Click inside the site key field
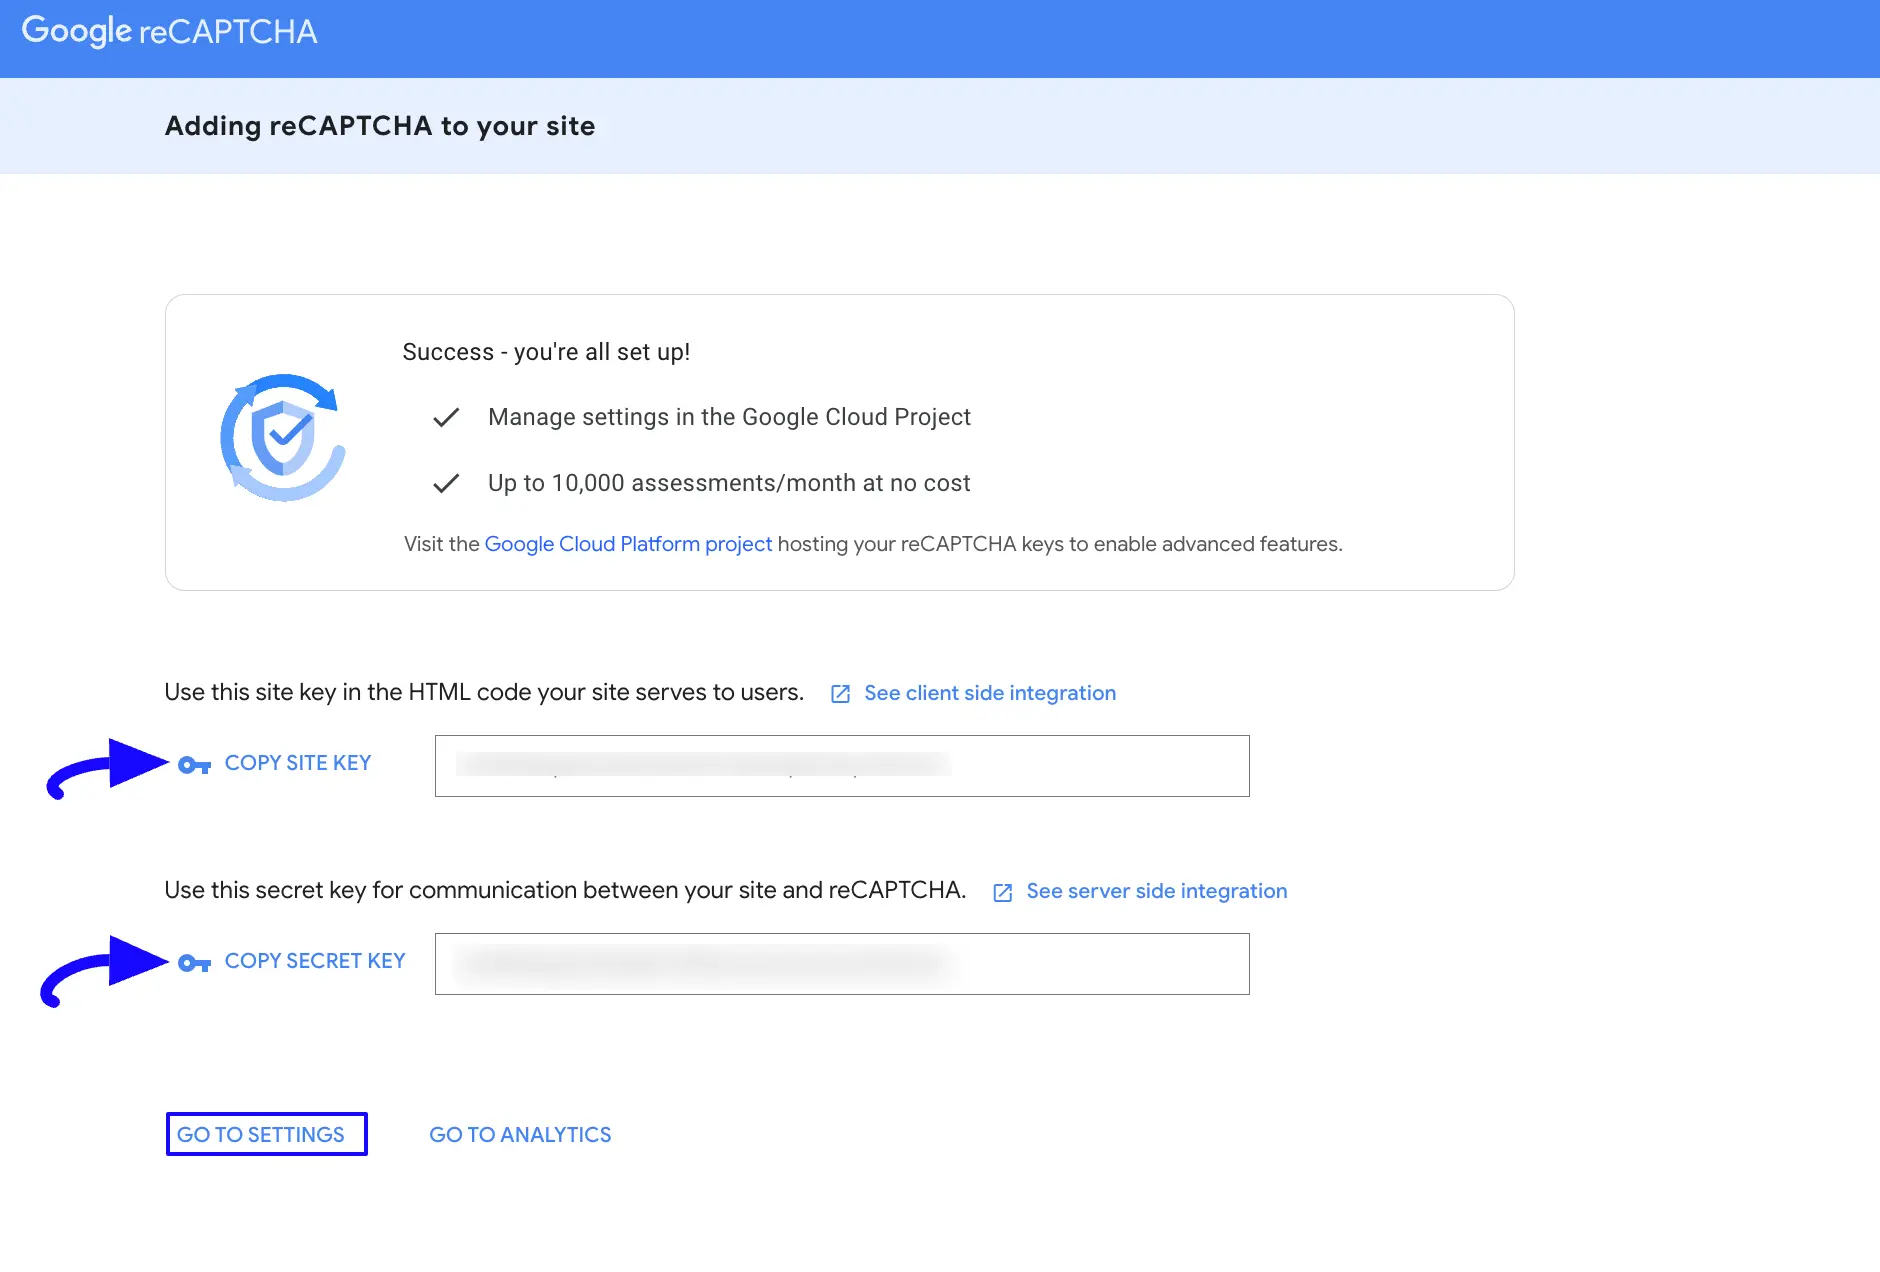The height and width of the screenshot is (1272, 1880). click(842, 766)
